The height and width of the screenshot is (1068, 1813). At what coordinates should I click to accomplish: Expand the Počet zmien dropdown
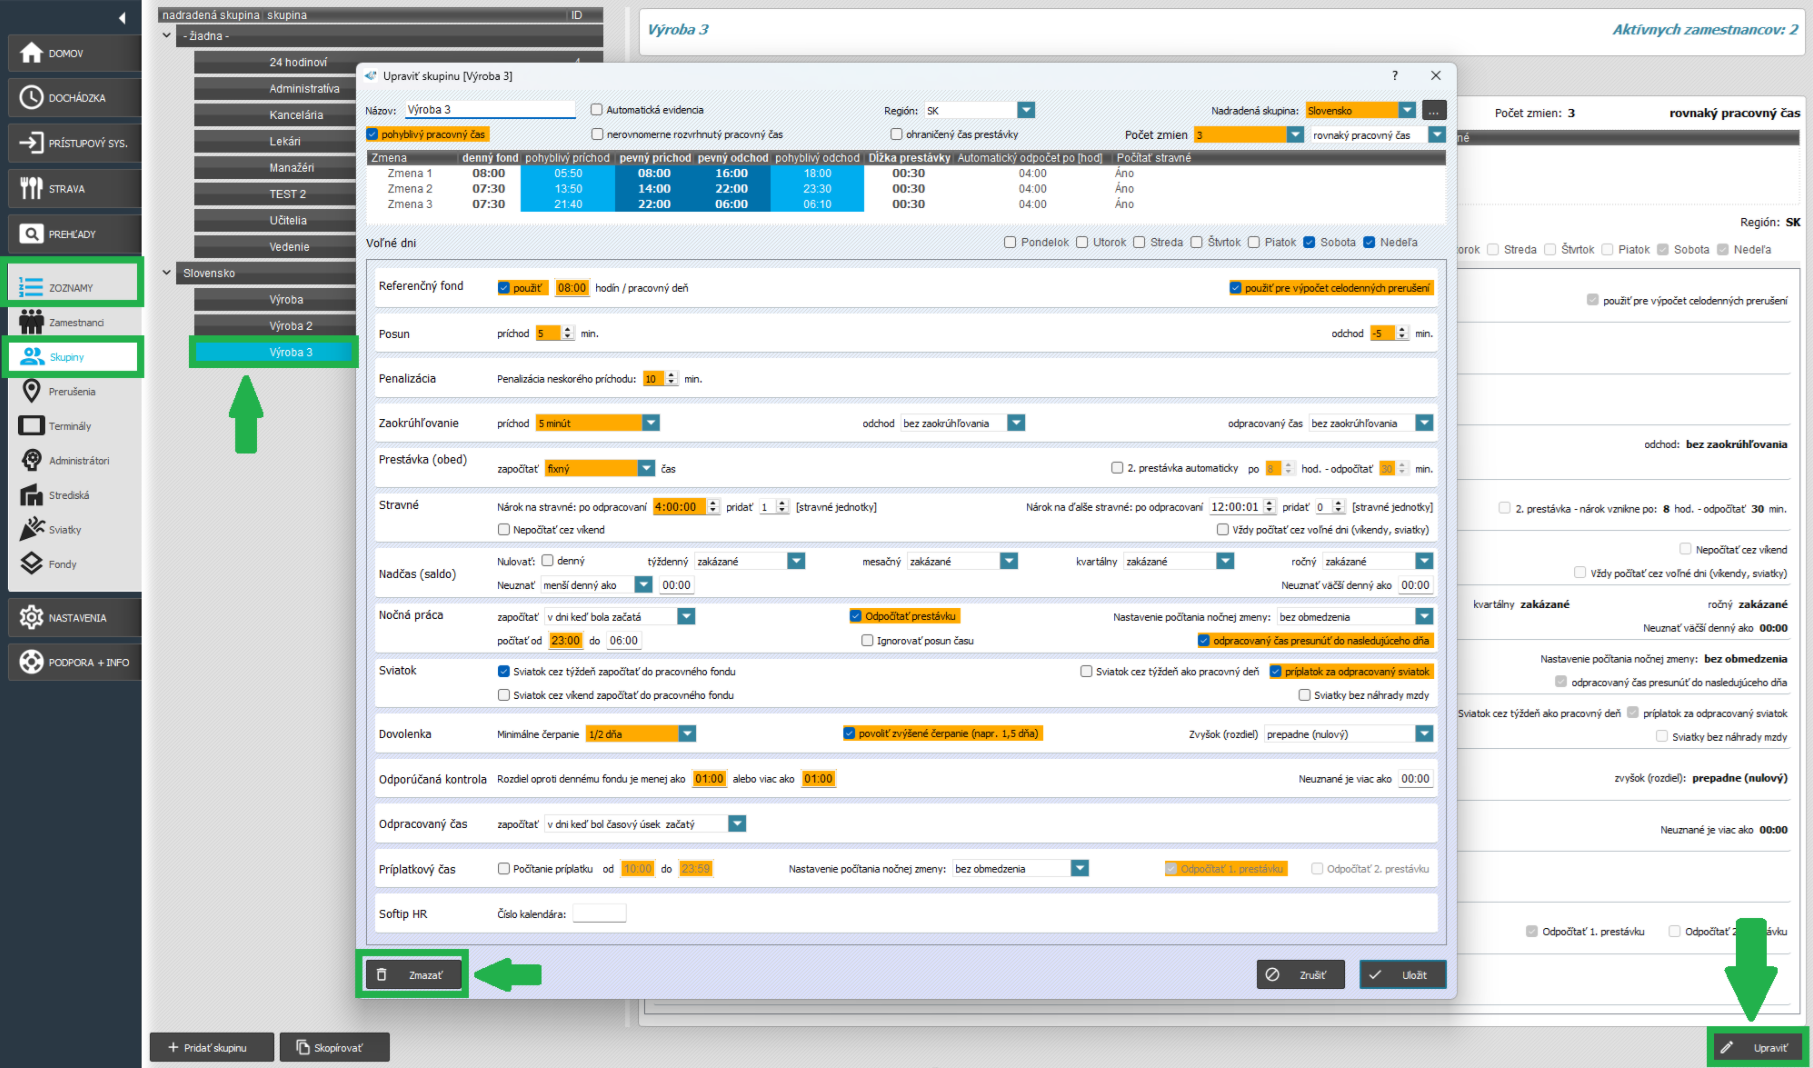[1295, 135]
